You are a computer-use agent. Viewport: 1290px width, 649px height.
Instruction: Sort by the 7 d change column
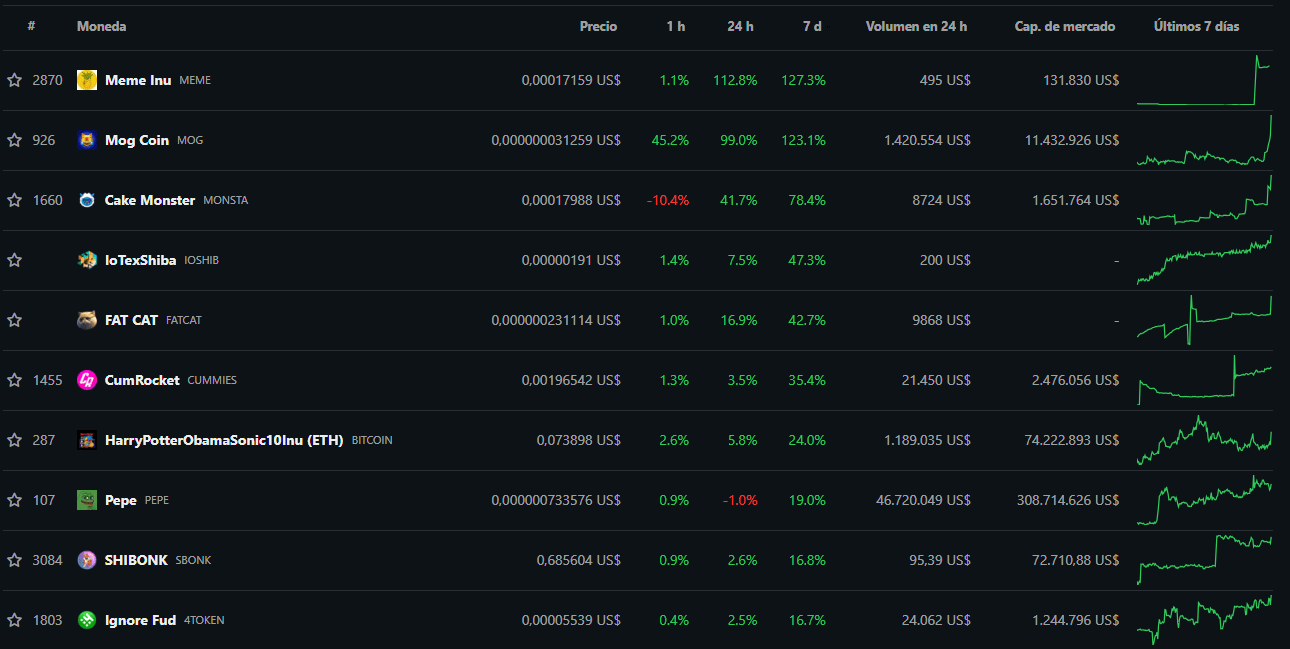(812, 26)
